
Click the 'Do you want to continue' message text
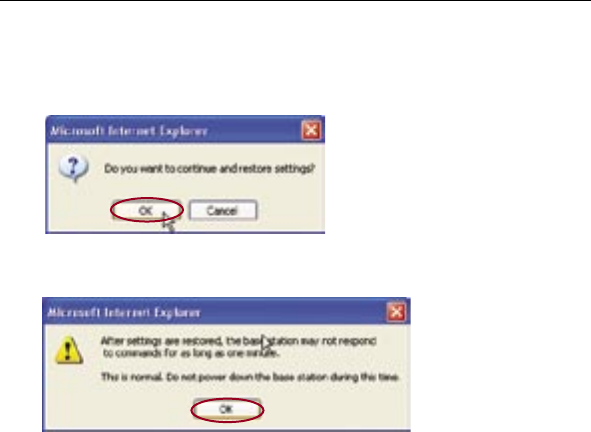pos(209,169)
